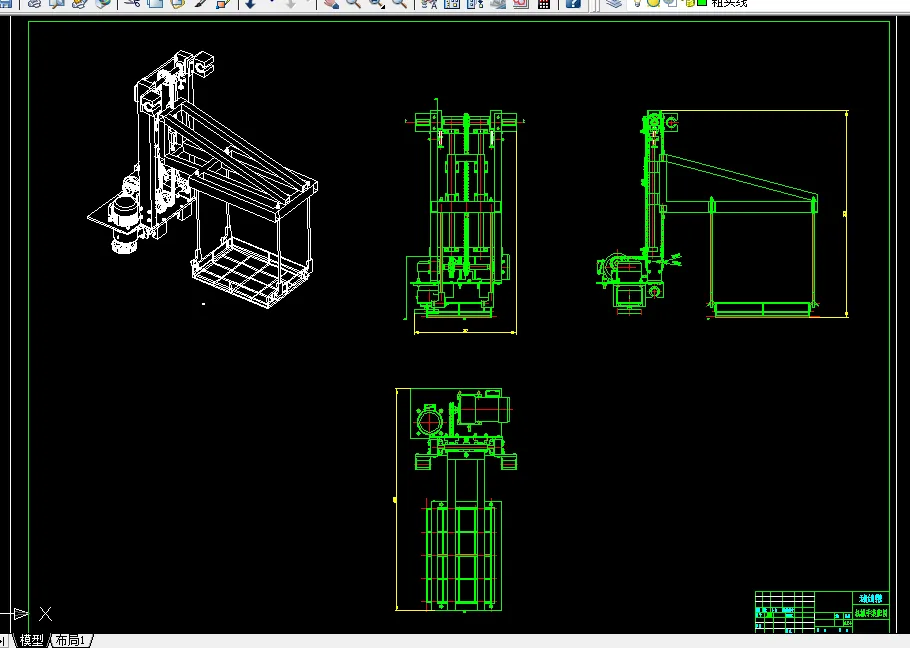Open the QuickCalc calculator icon
This screenshot has width=910, height=648.
tap(544, 3)
